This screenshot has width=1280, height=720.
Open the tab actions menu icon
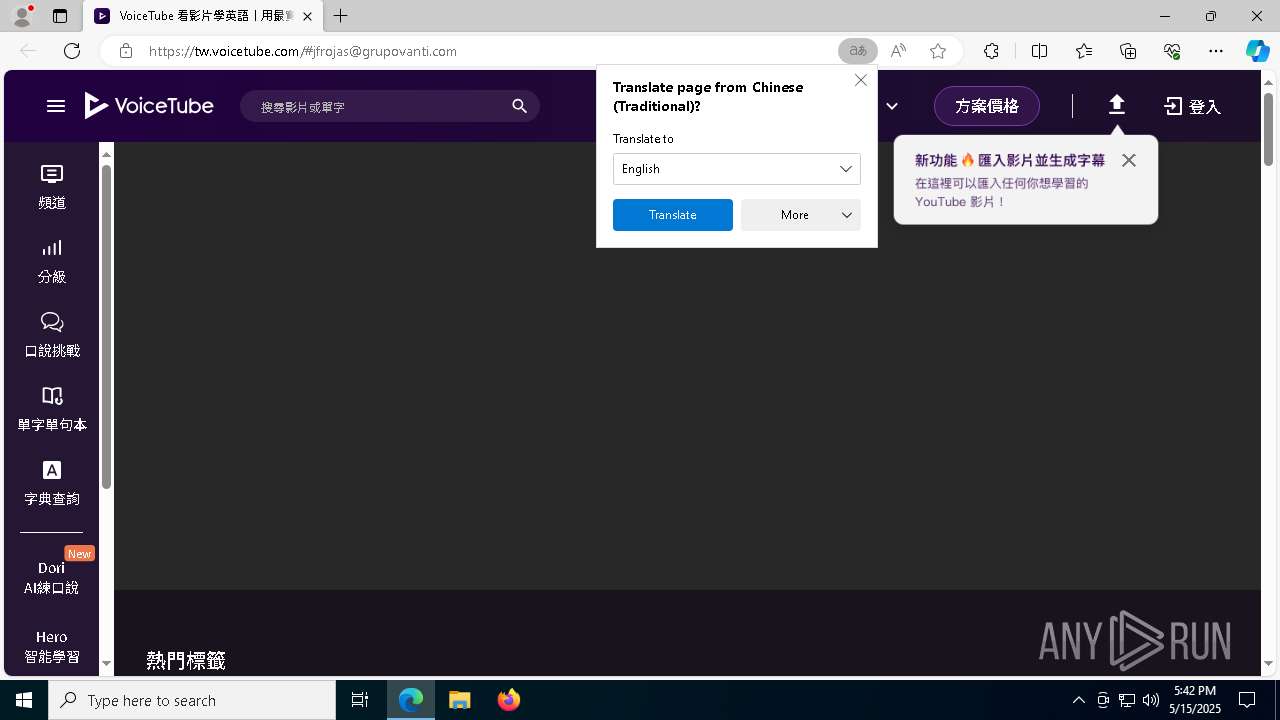pos(60,16)
